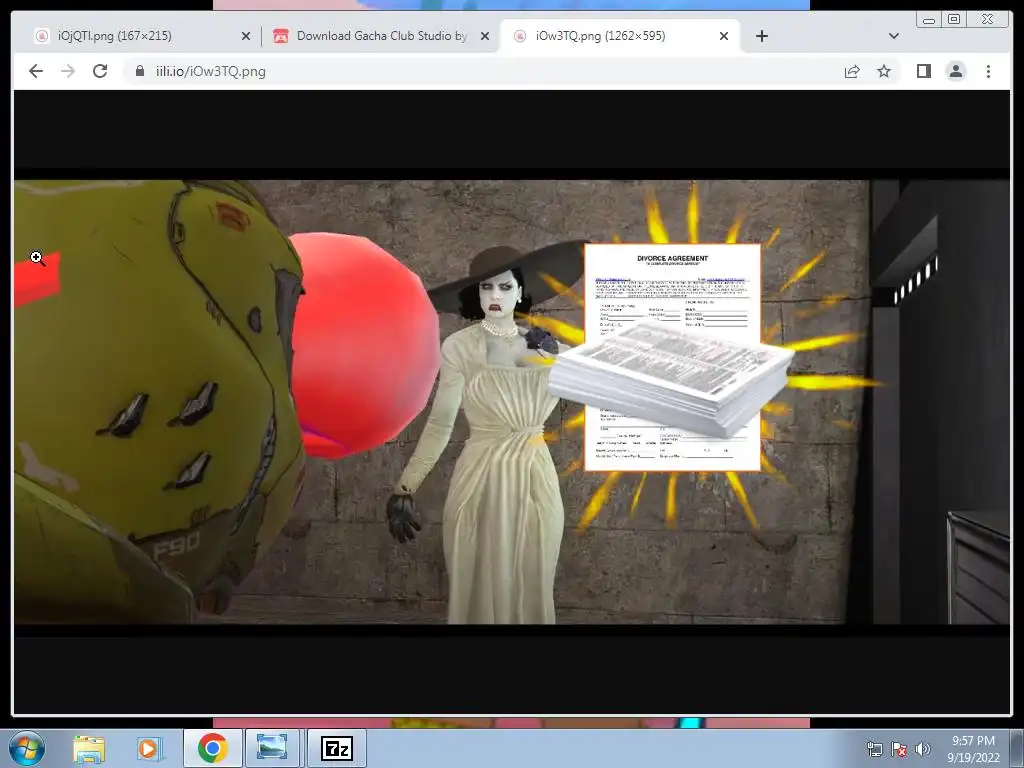The width and height of the screenshot is (1024, 768).
Task: Open the Windows Start menu
Action: 26,748
